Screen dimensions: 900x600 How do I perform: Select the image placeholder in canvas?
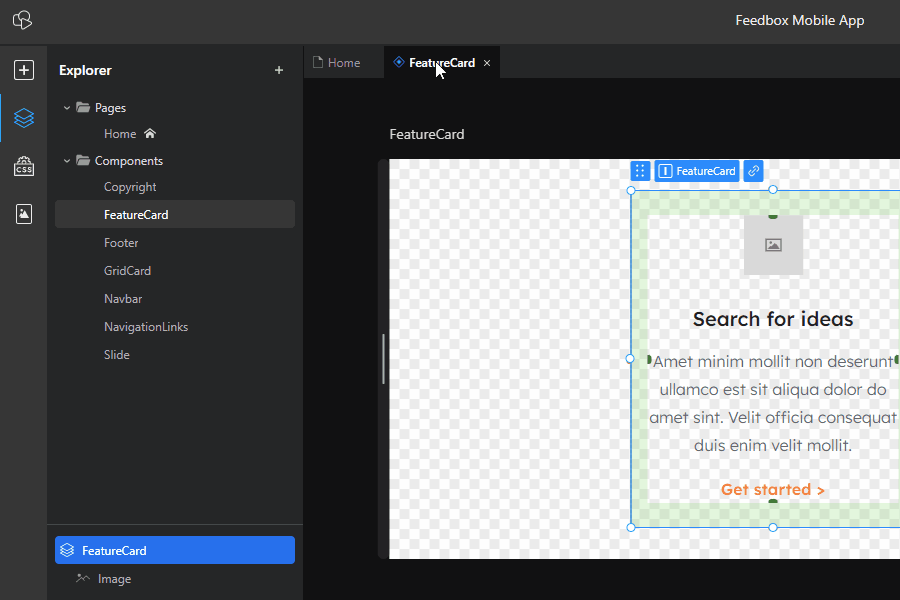(773, 245)
